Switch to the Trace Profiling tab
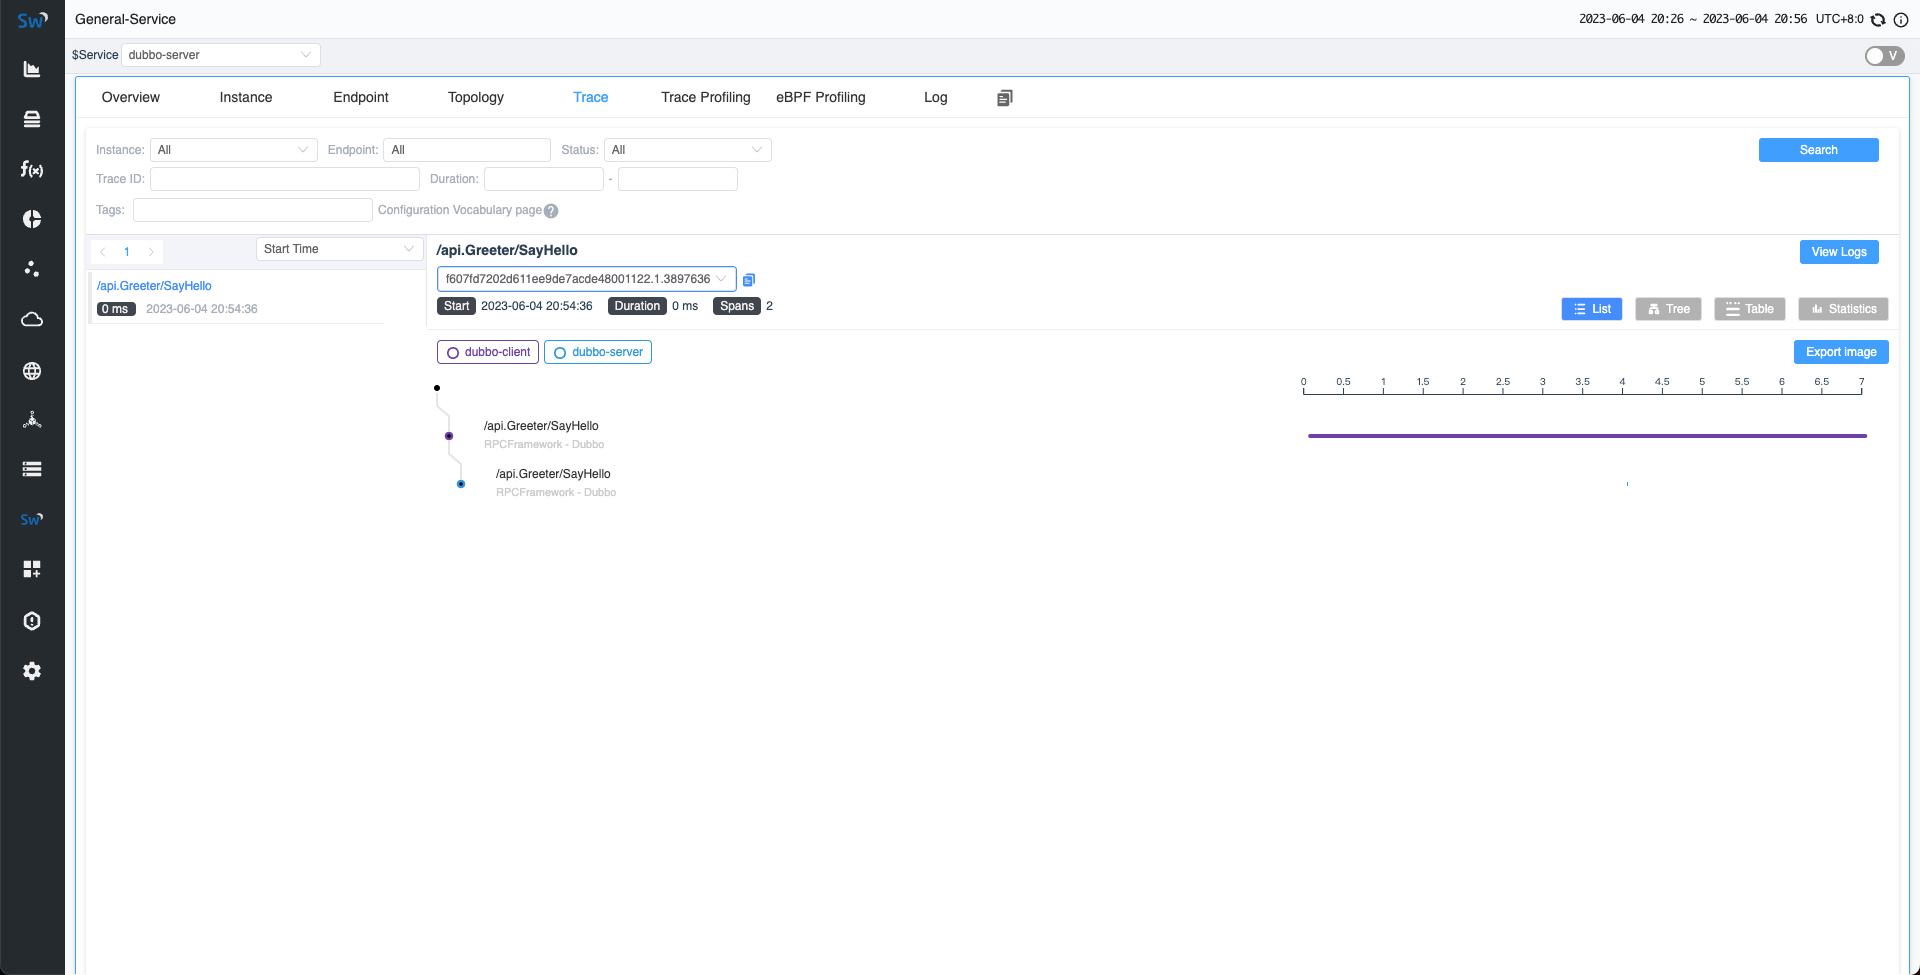1920x975 pixels. click(x=705, y=97)
